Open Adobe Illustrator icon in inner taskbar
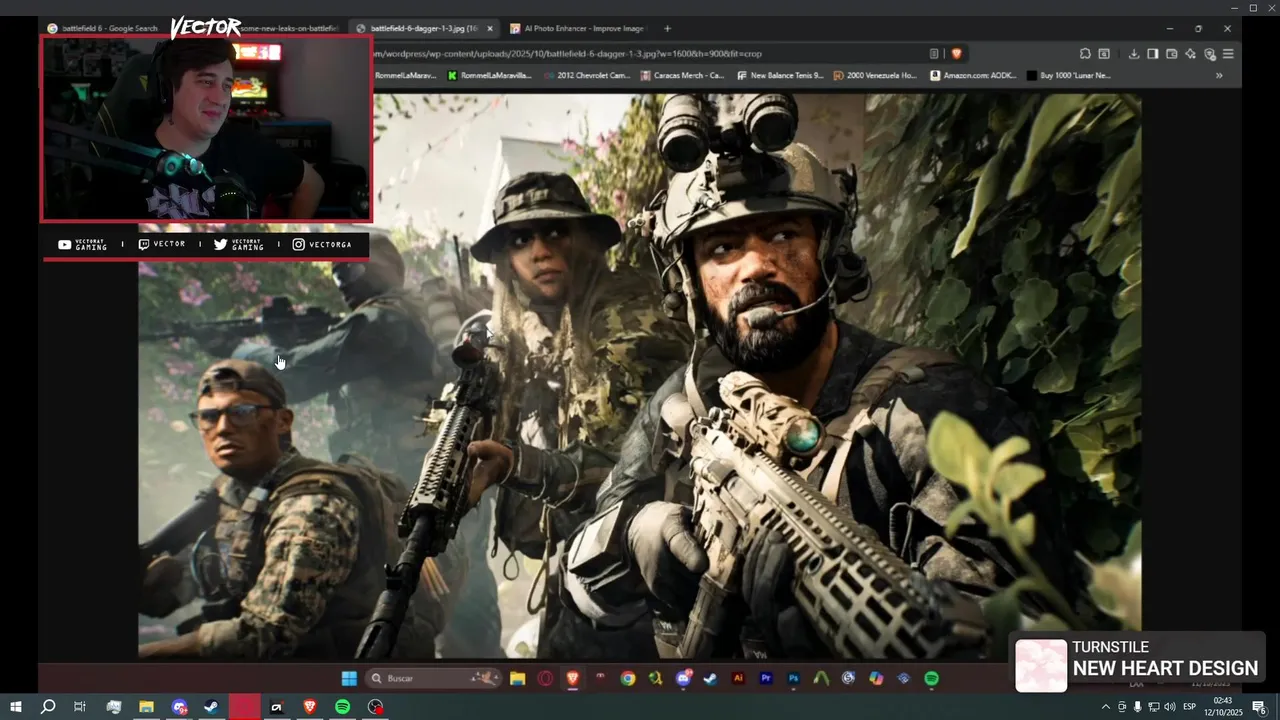Image resolution: width=1280 pixels, height=720 pixels. click(x=738, y=678)
